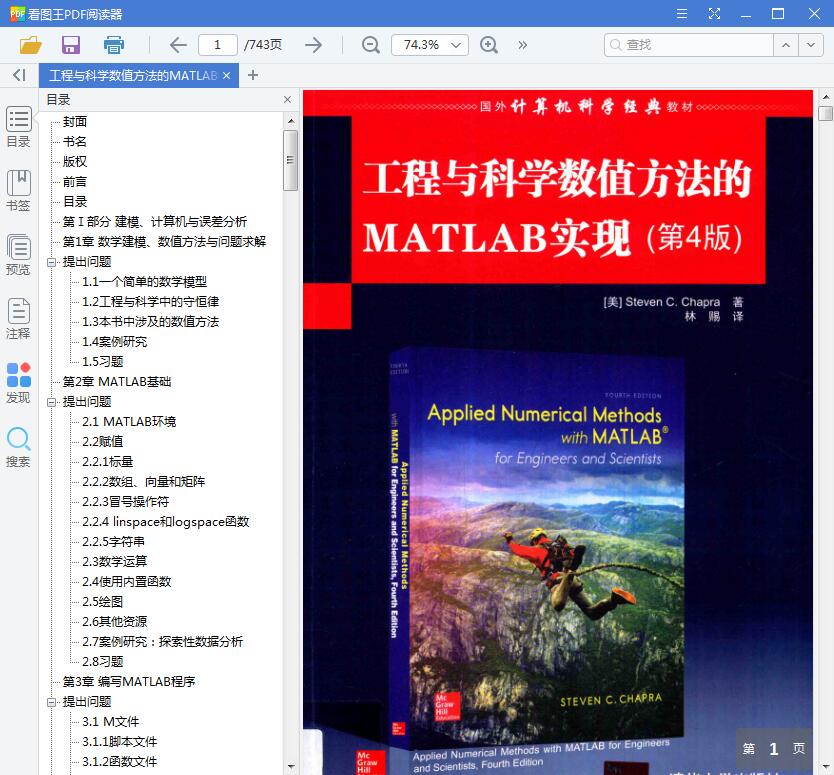This screenshot has width=834, height=775.
Task: Collapse the sidebar with the left arrow bar icon
Action: tap(19, 75)
